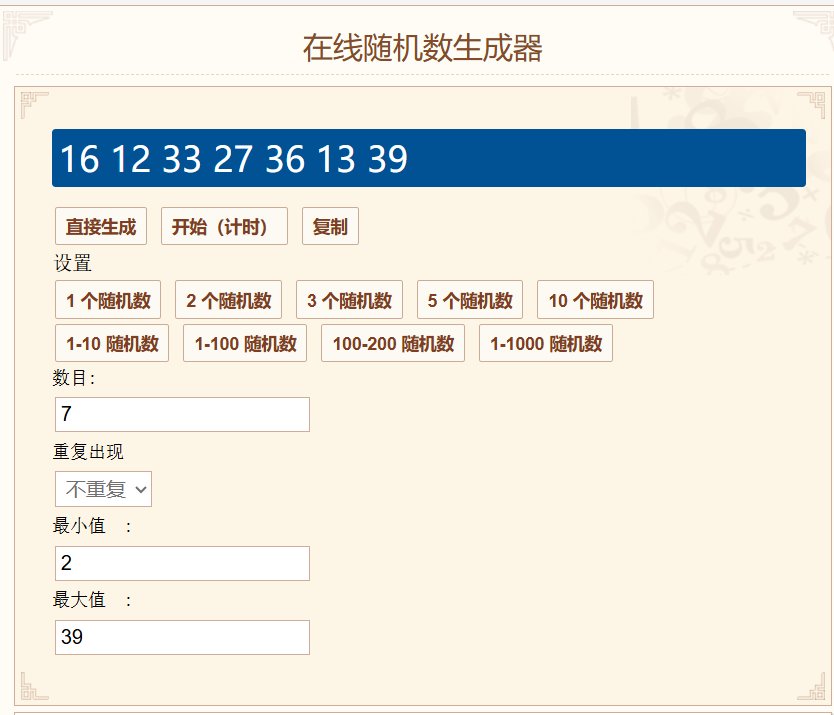The image size is (834, 715).
Task: Focus the 最小值 input showing 2
Action: [182, 563]
